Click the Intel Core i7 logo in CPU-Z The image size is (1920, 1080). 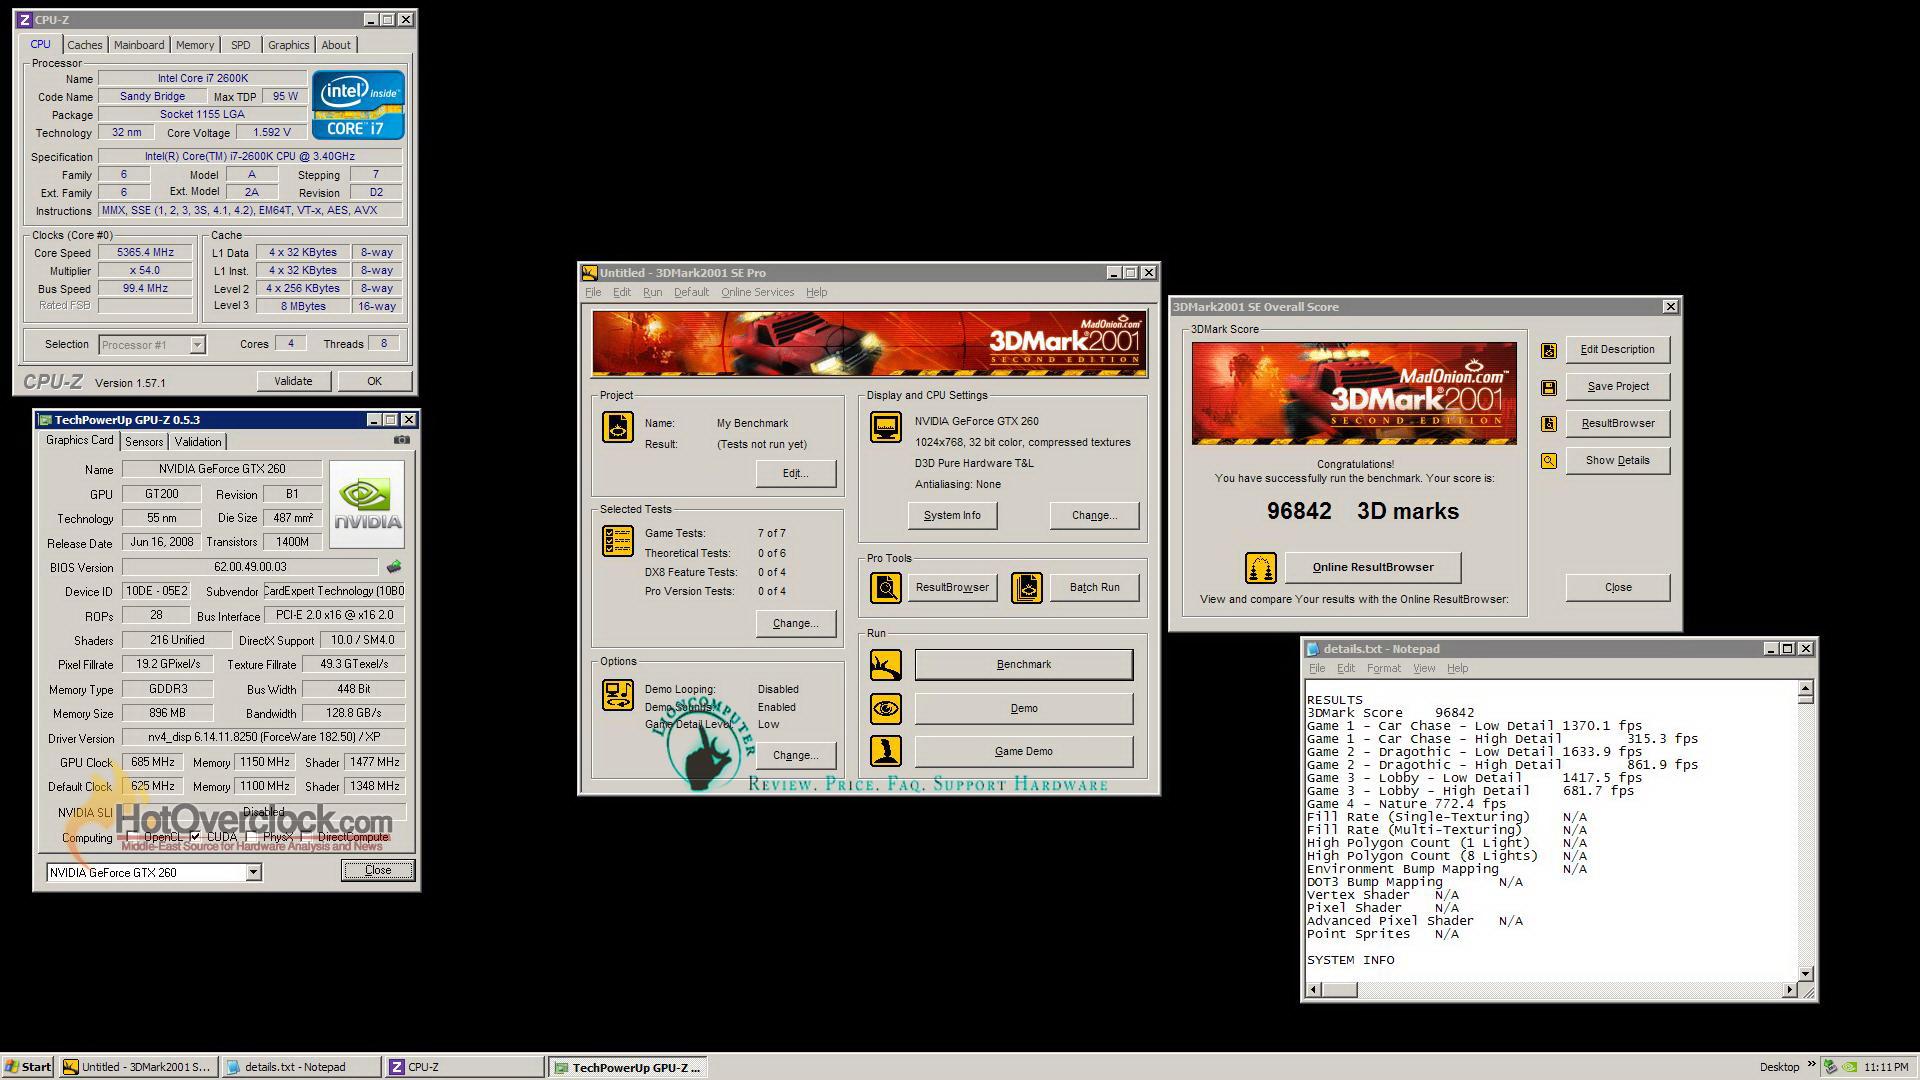tap(358, 104)
